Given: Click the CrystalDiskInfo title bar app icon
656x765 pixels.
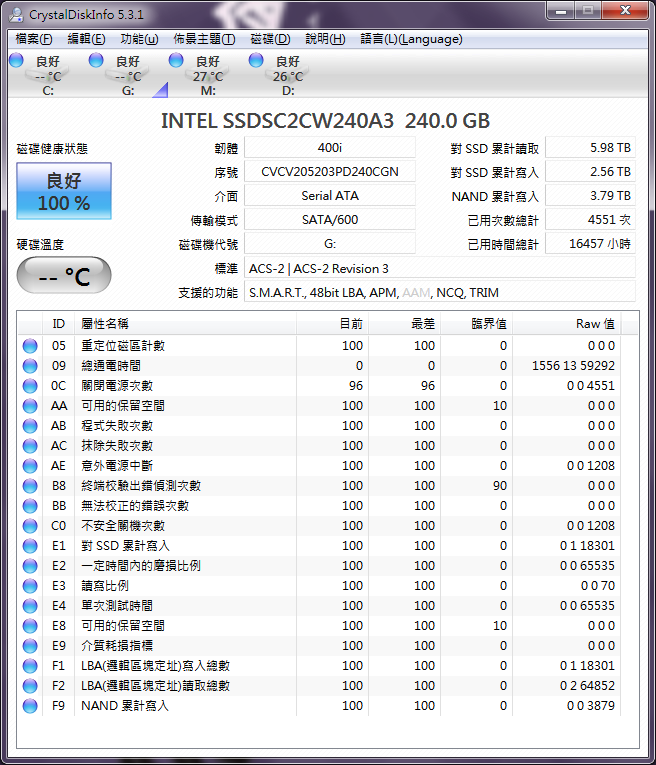Looking at the screenshot, I should (x=16, y=14).
